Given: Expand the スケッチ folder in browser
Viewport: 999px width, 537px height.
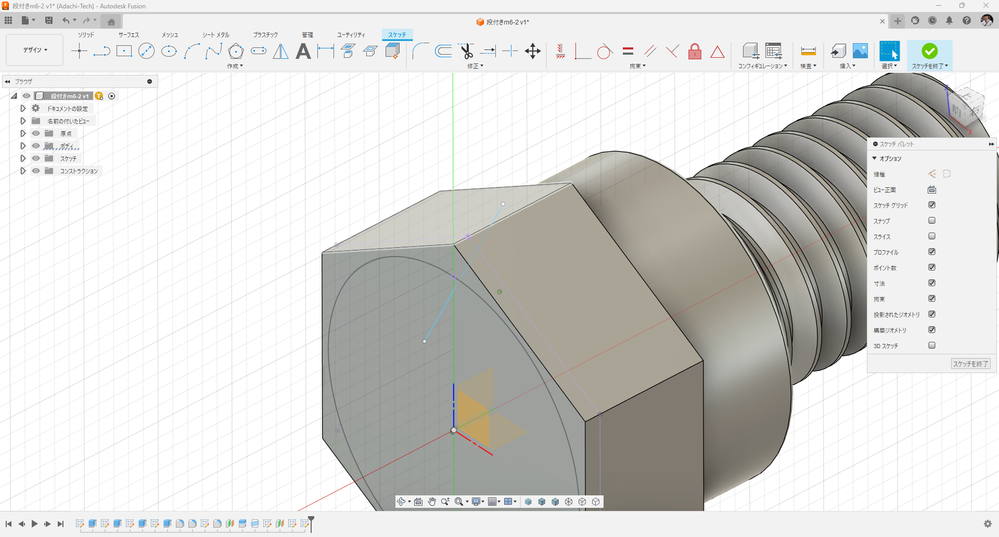Looking at the screenshot, I should (23, 158).
